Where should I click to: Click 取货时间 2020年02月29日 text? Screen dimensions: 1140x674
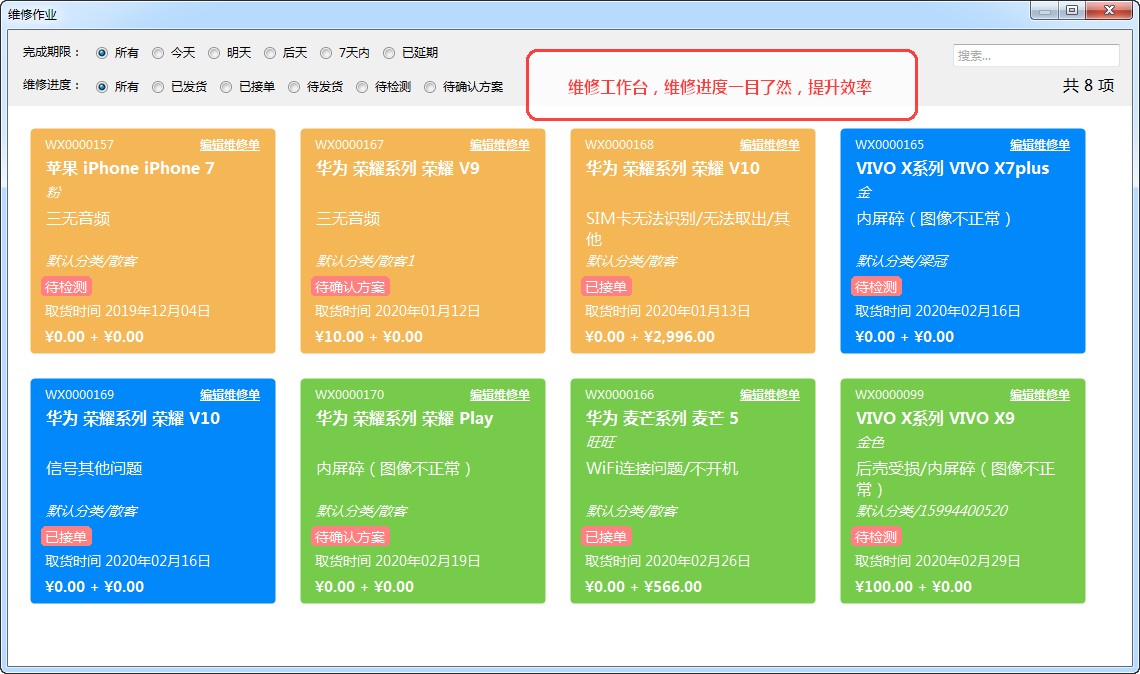coord(938,561)
